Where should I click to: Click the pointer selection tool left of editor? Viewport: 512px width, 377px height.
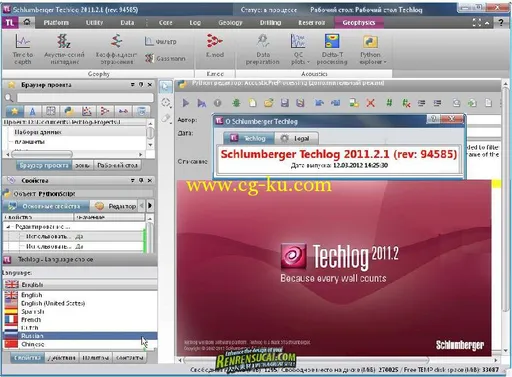pyautogui.click(x=165, y=87)
